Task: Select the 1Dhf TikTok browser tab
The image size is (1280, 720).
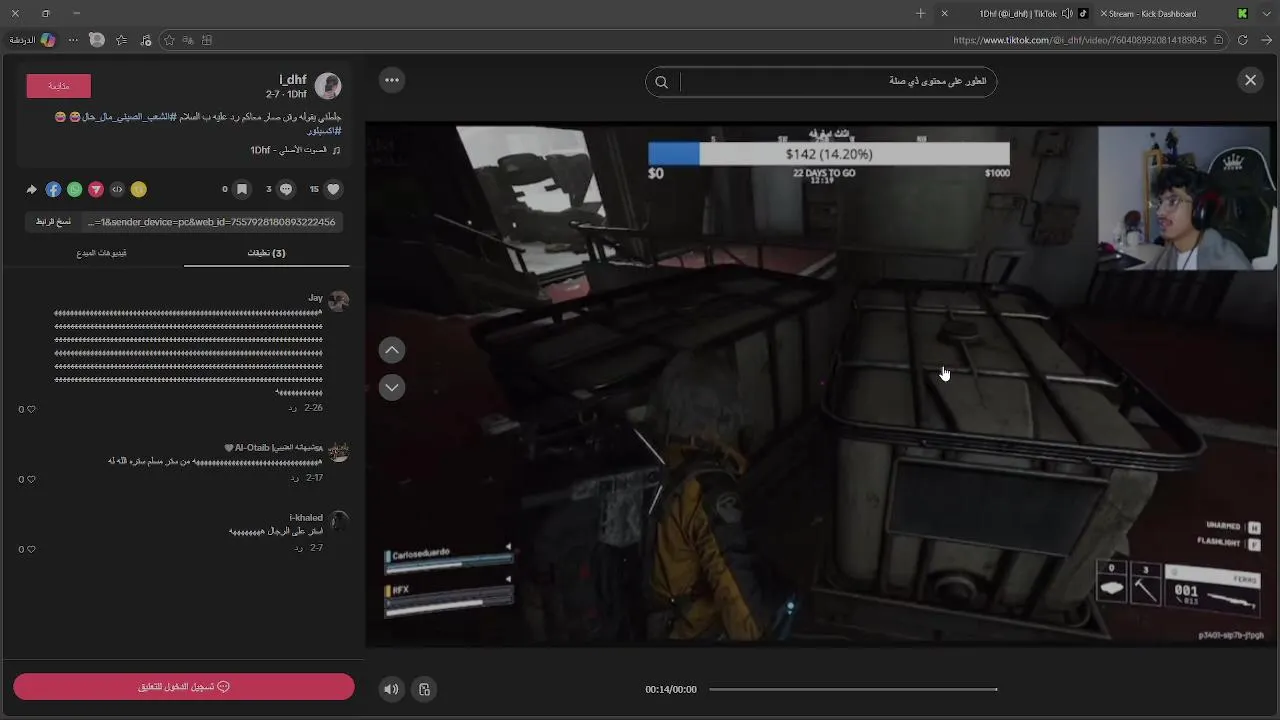Action: 1018,14
